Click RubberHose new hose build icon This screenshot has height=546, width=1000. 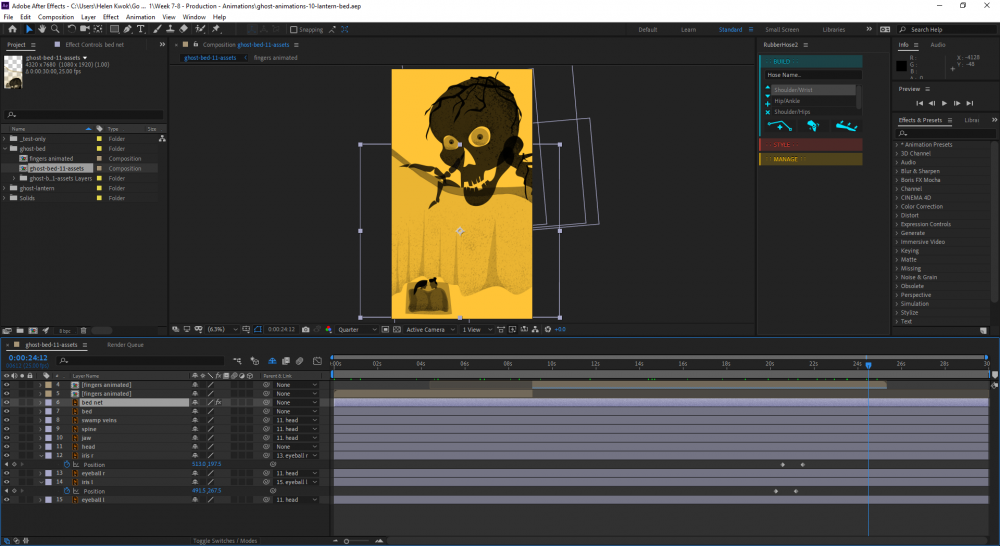point(779,126)
